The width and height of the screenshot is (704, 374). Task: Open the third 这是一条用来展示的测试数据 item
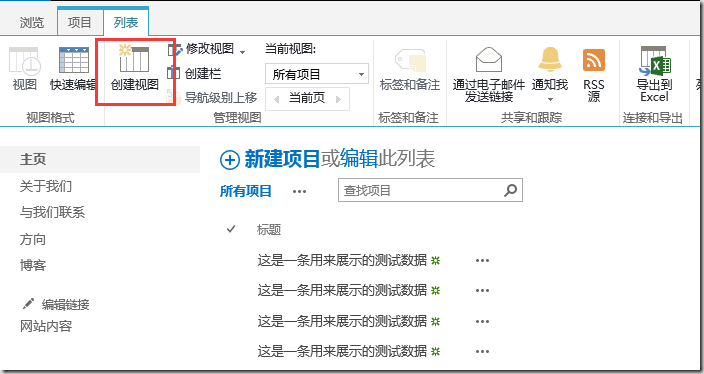342,321
